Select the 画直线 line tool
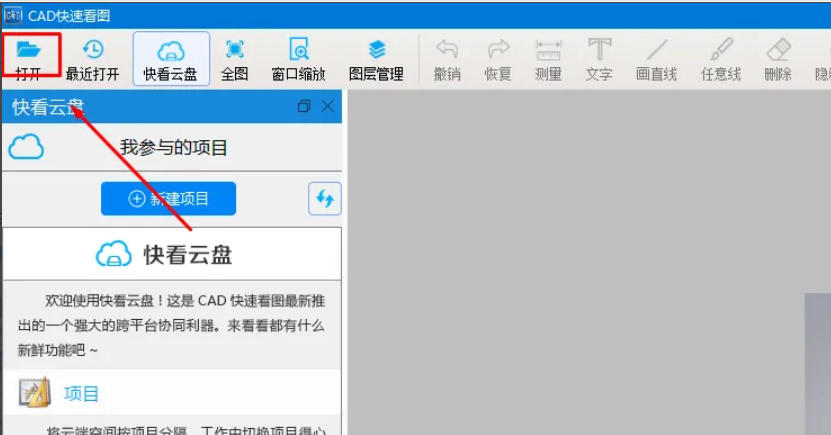The width and height of the screenshot is (831, 435). (656, 59)
